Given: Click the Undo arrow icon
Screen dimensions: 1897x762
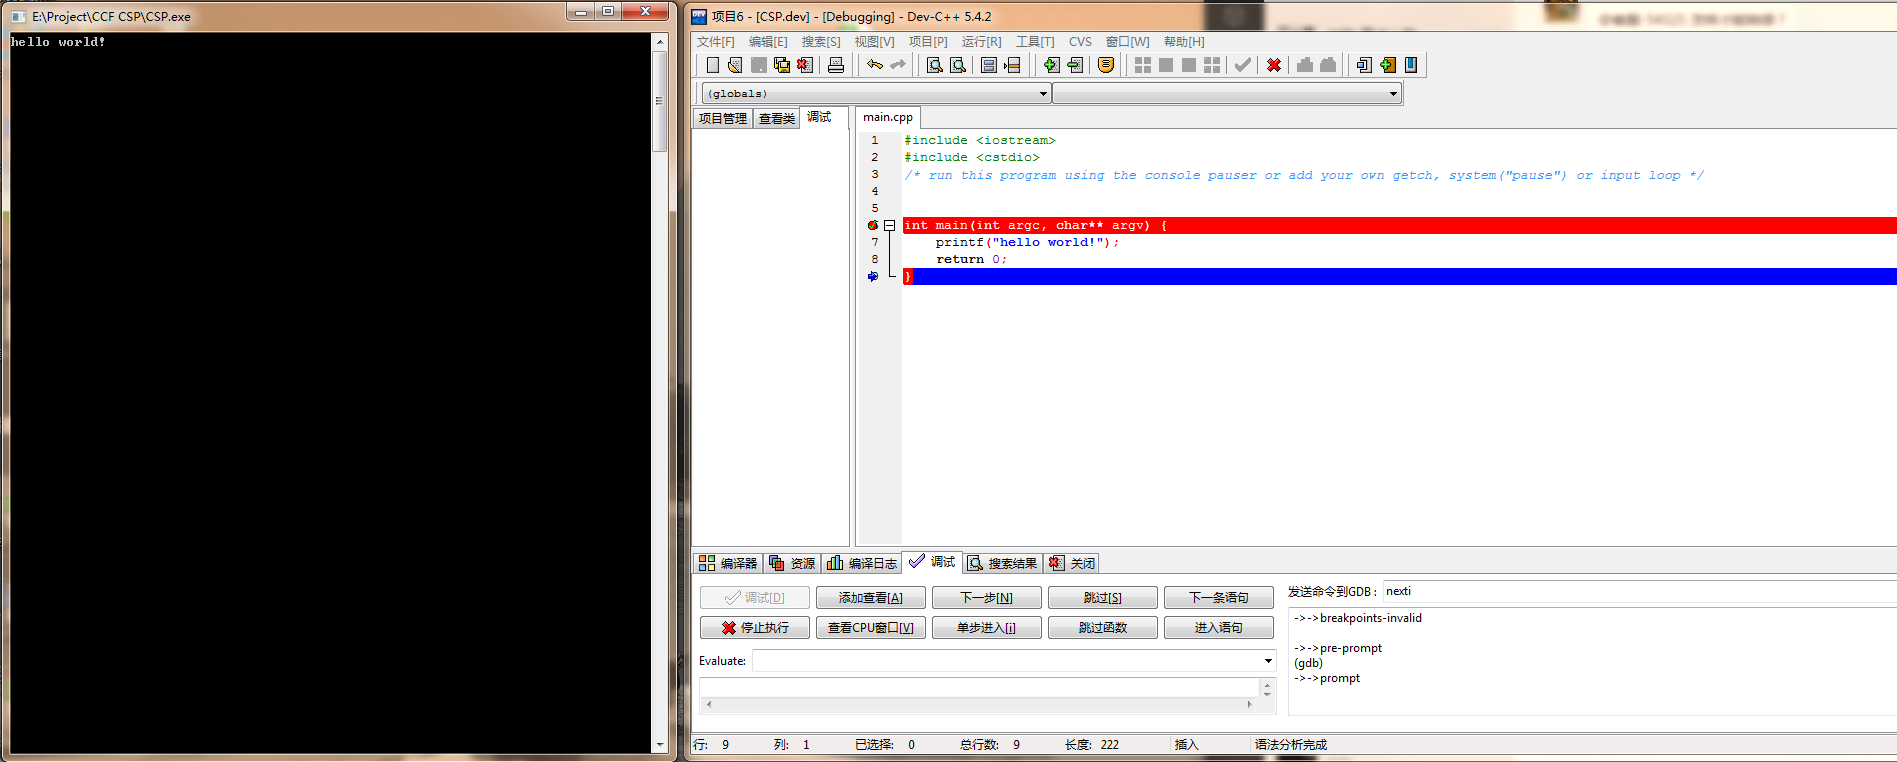Looking at the screenshot, I should point(875,65).
